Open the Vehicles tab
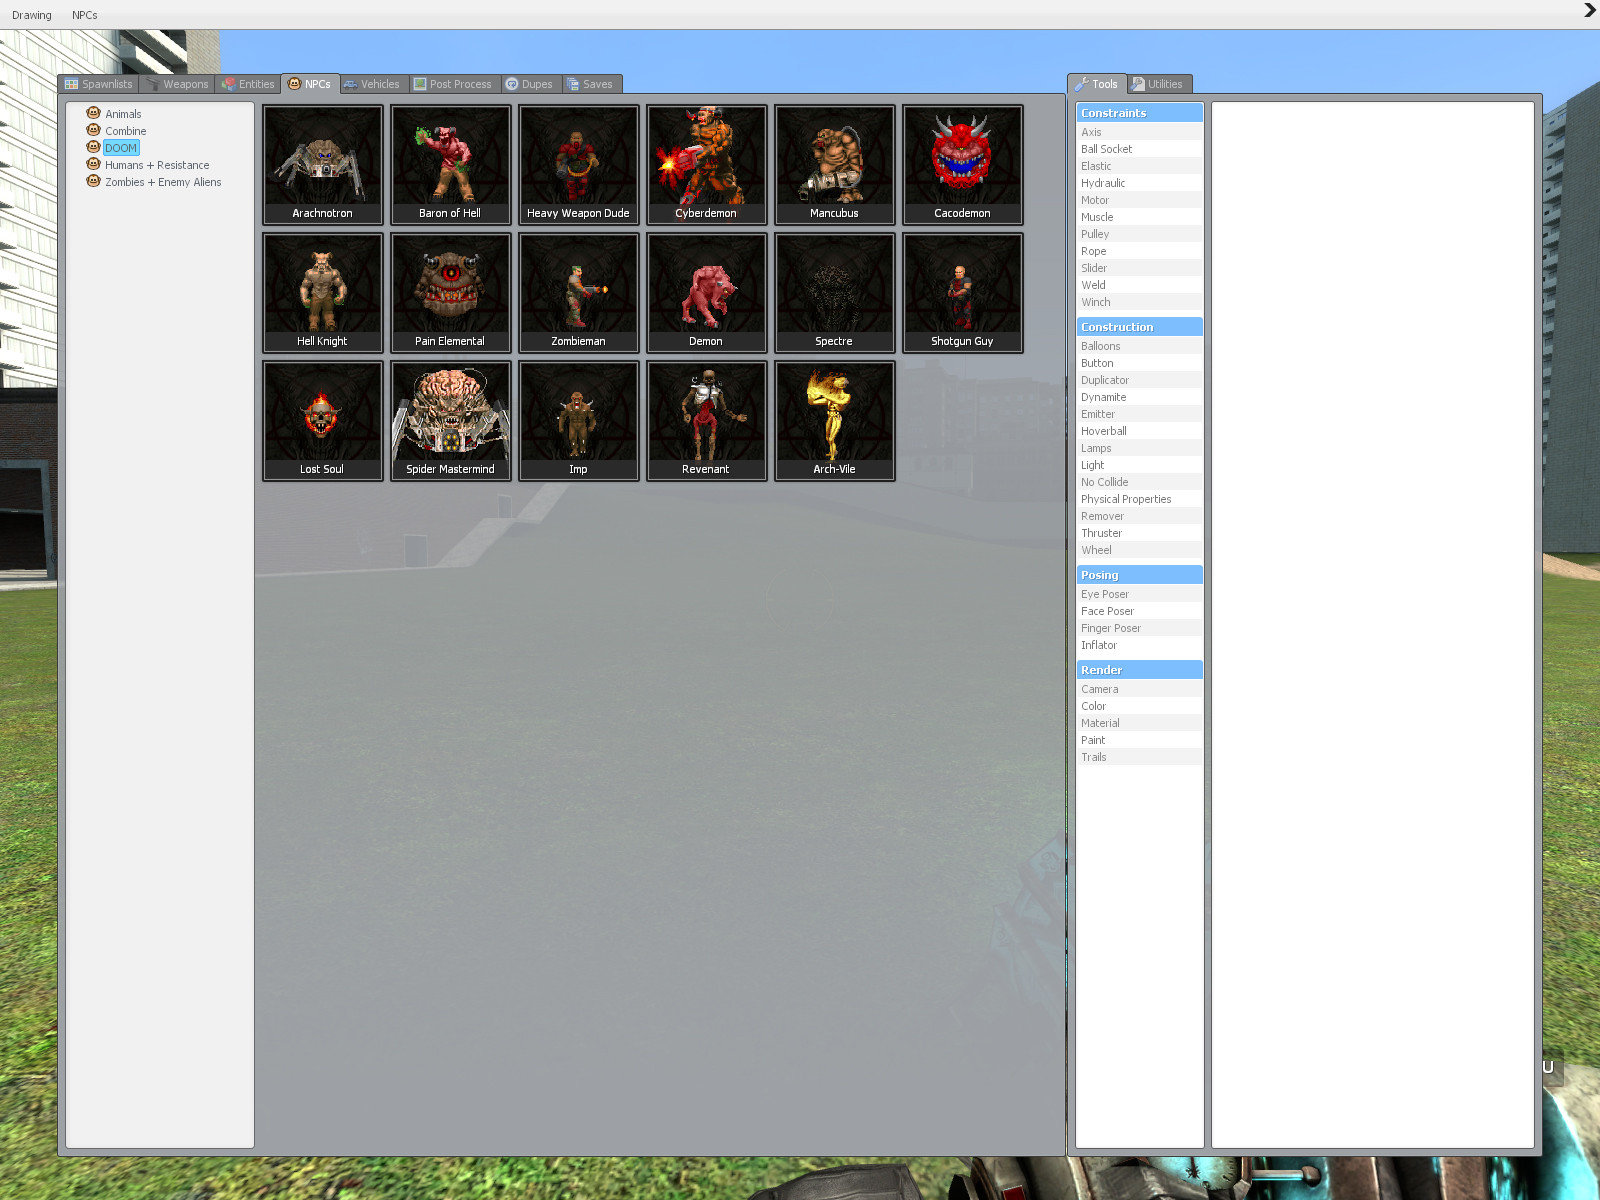This screenshot has width=1600, height=1200. click(371, 84)
